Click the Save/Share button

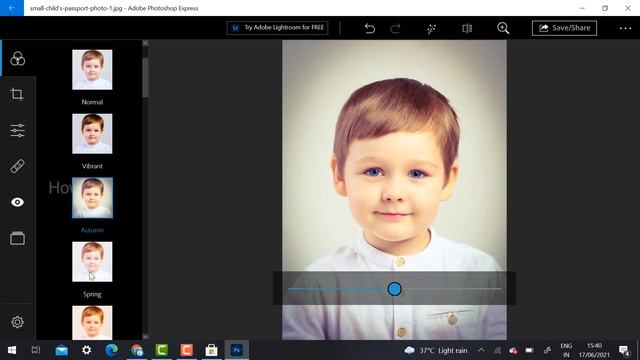564,28
